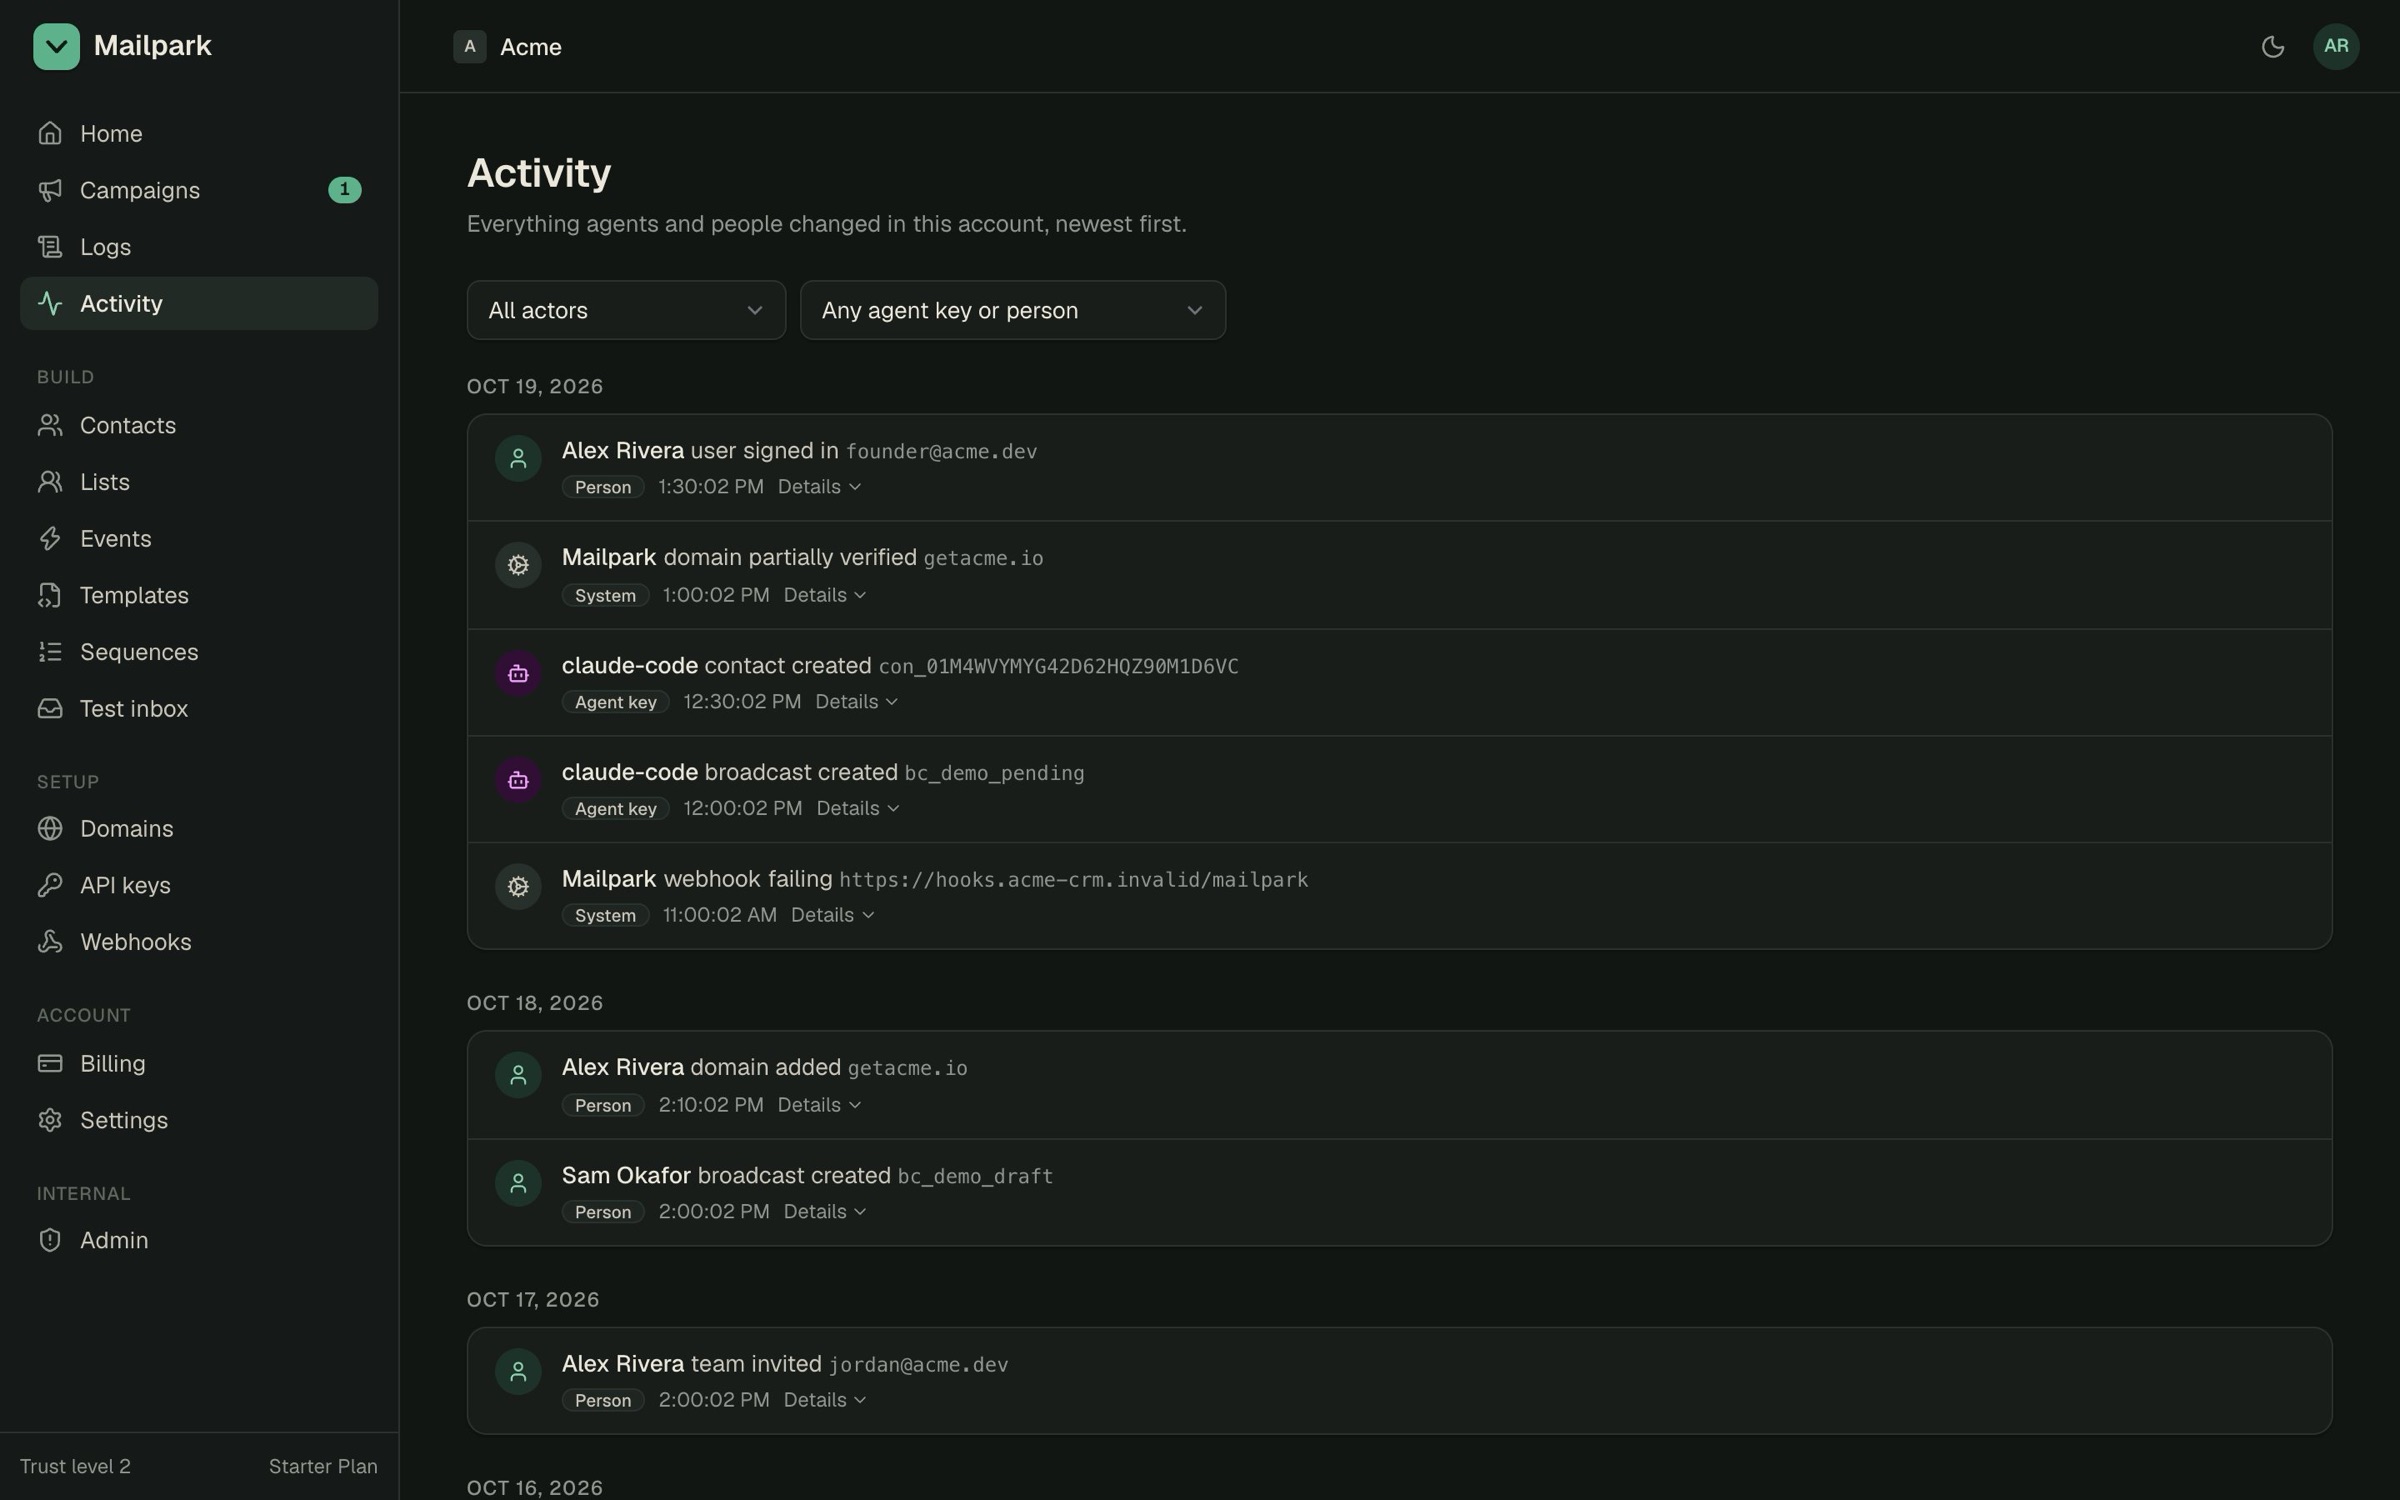Select Activity in sidebar

199,303
